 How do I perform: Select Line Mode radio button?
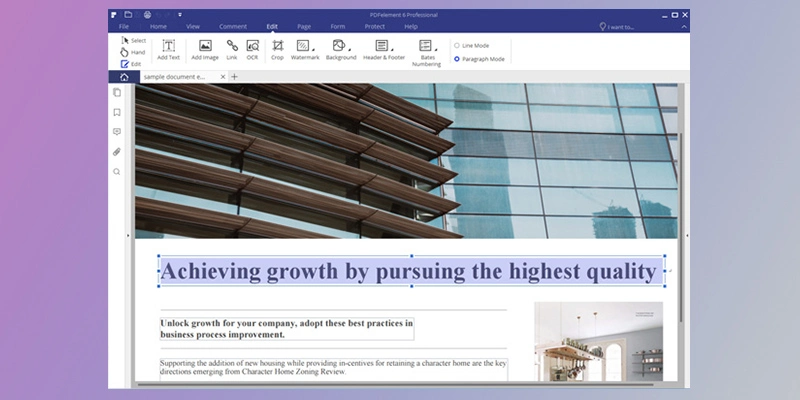pos(457,45)
